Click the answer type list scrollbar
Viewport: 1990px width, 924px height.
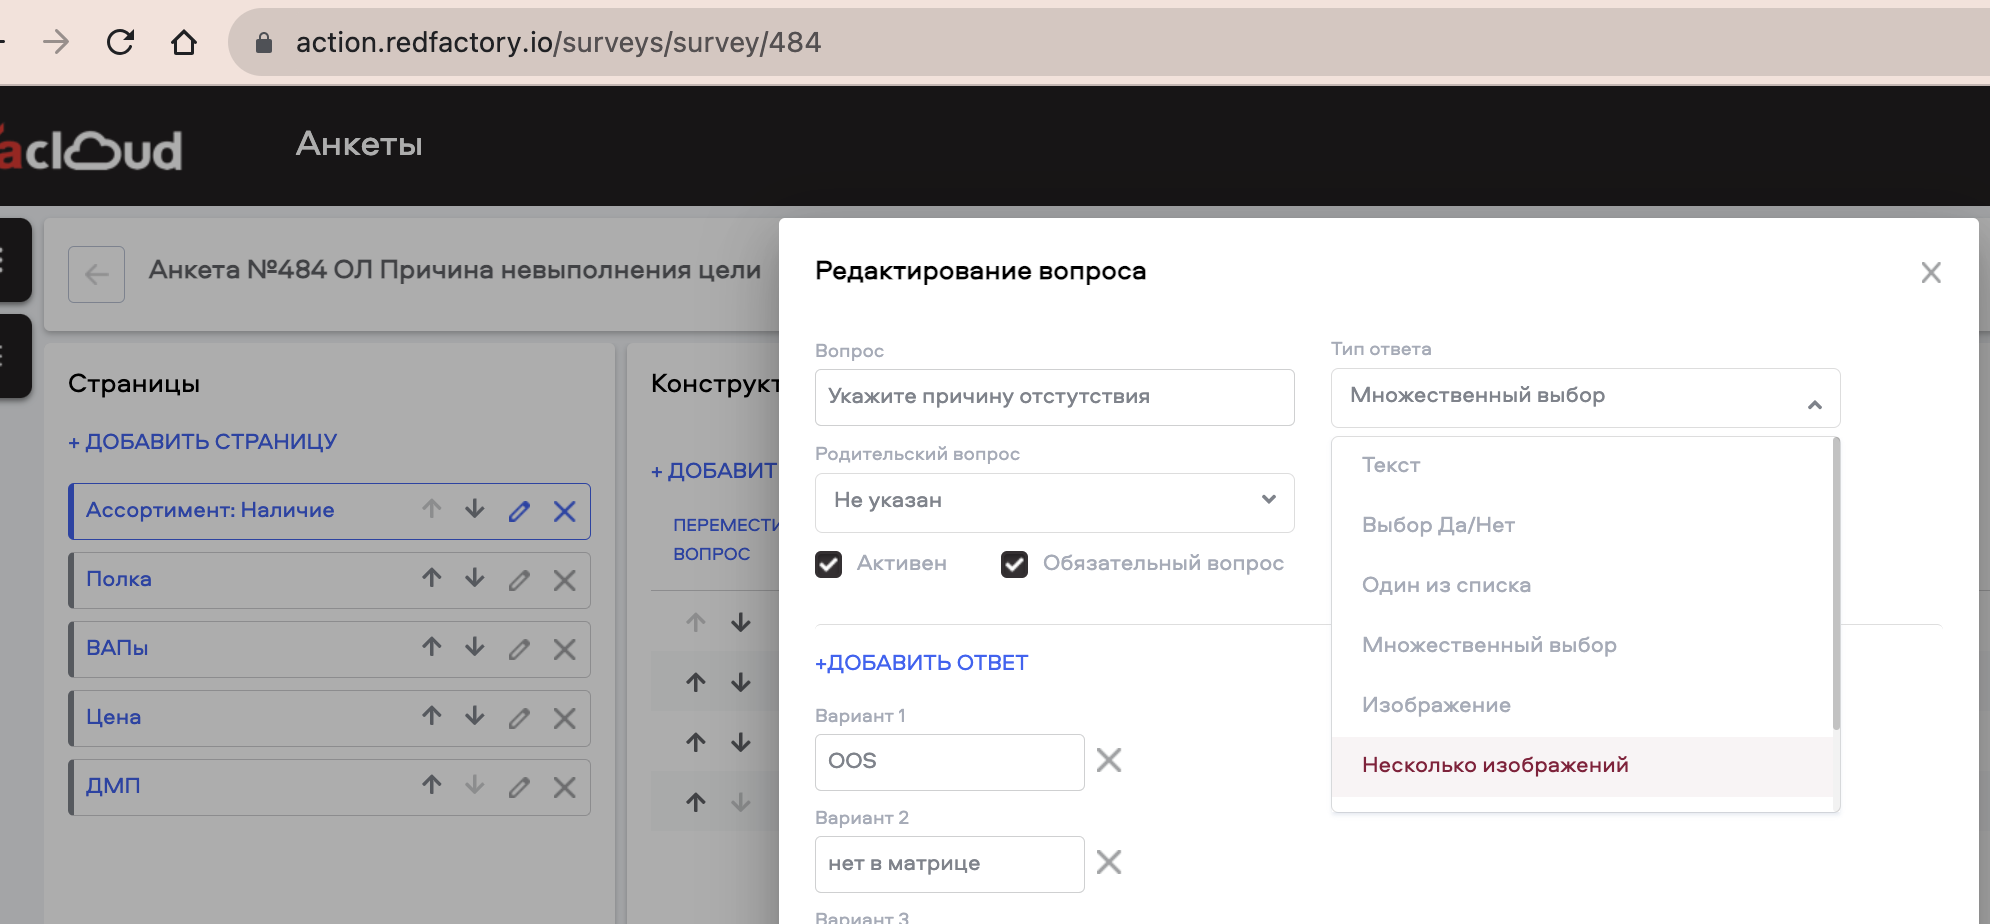[1836, 584]
